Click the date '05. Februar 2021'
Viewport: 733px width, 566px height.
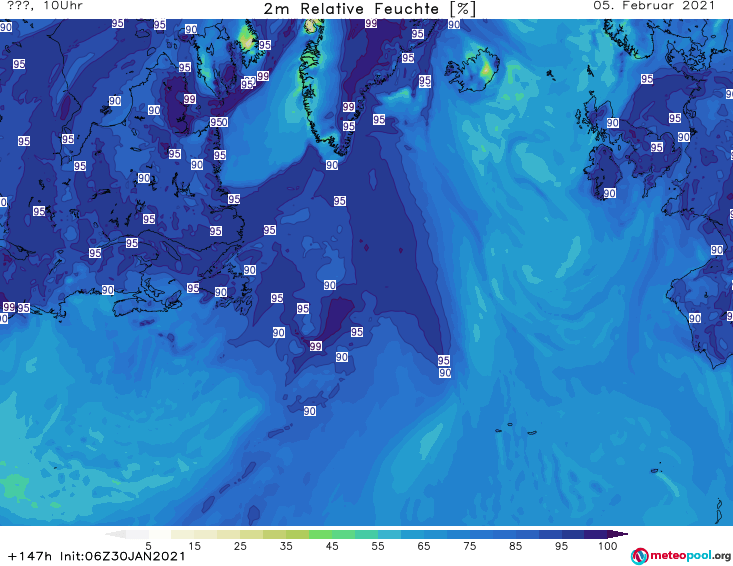[x=654, y=6]
